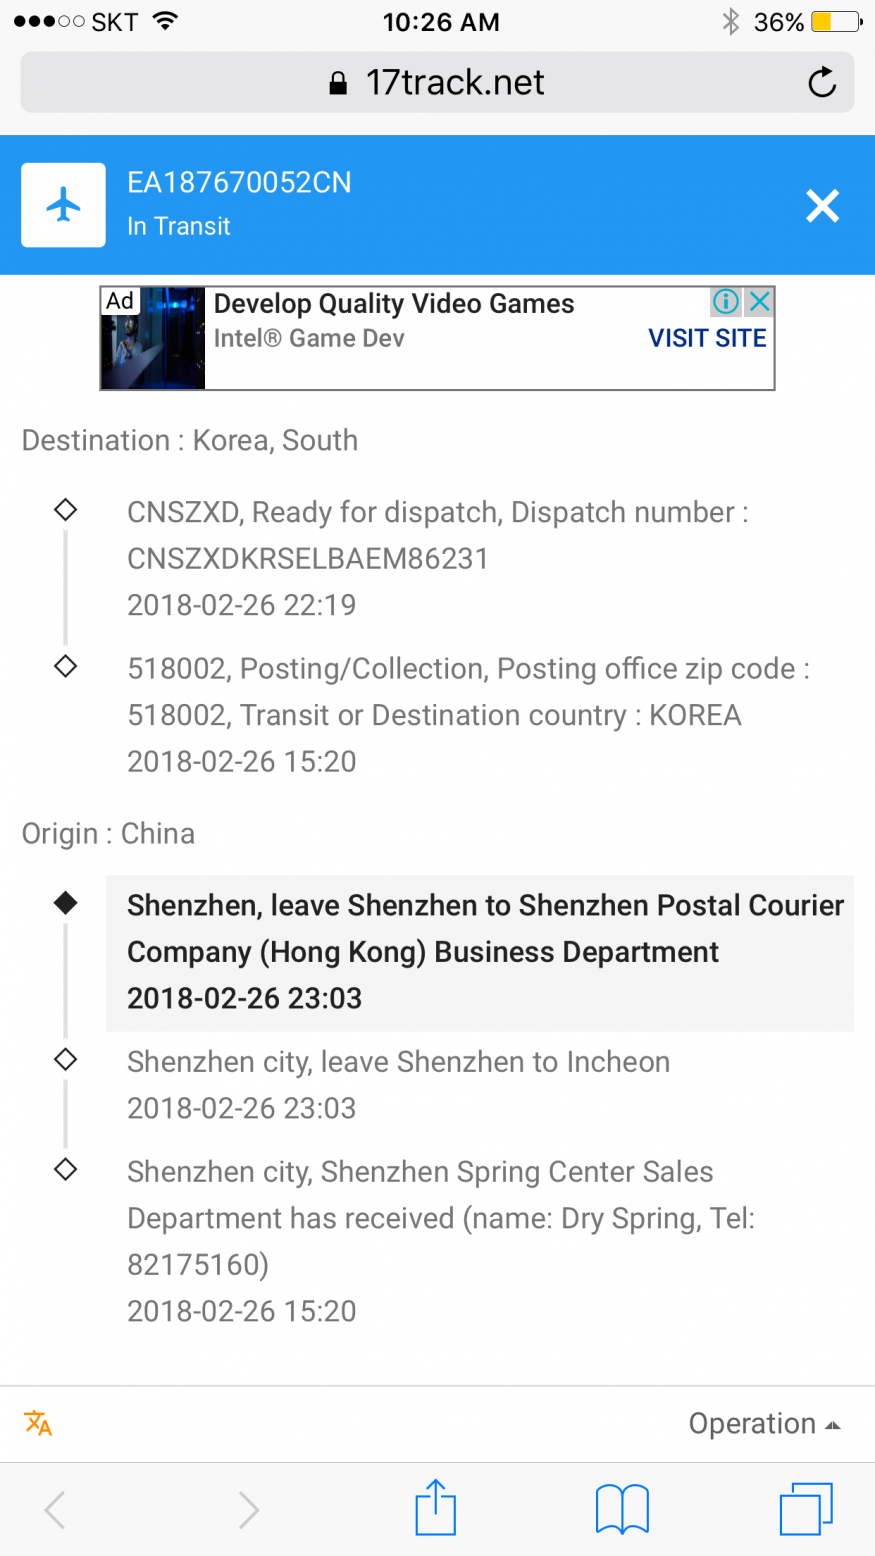Open the Safari share sheet

(435, 1507)
